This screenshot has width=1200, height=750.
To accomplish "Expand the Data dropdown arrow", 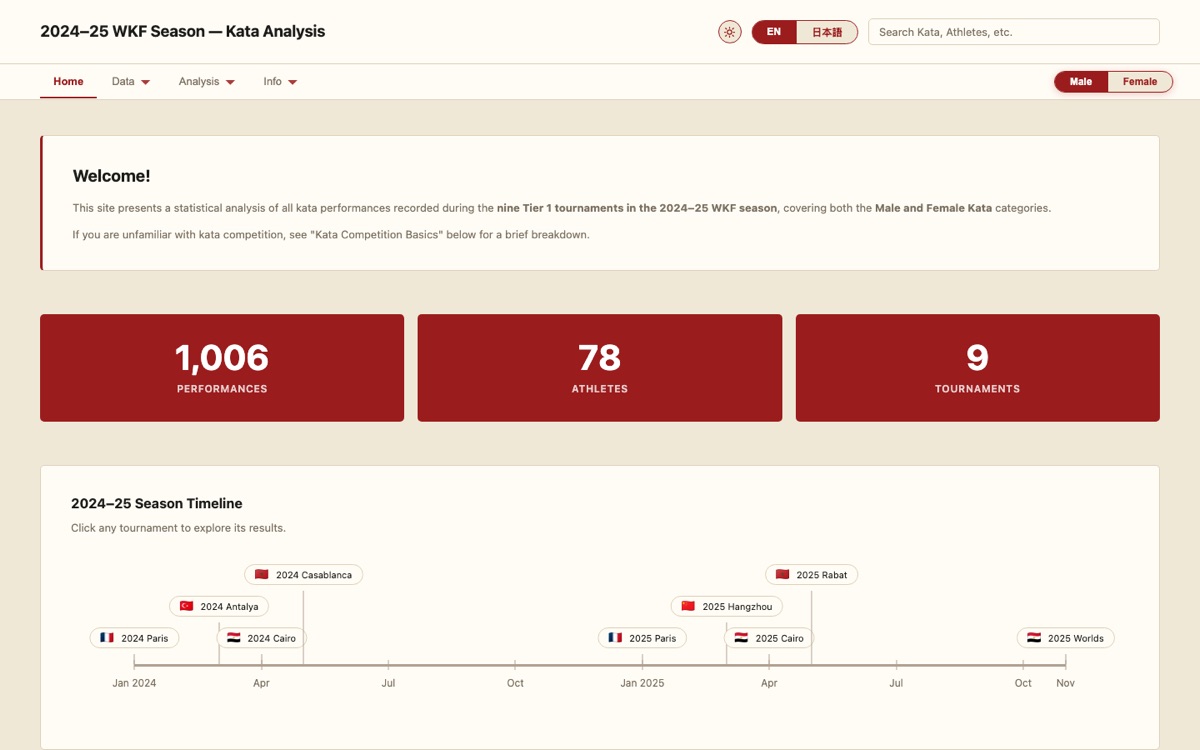I will [146, 82].
